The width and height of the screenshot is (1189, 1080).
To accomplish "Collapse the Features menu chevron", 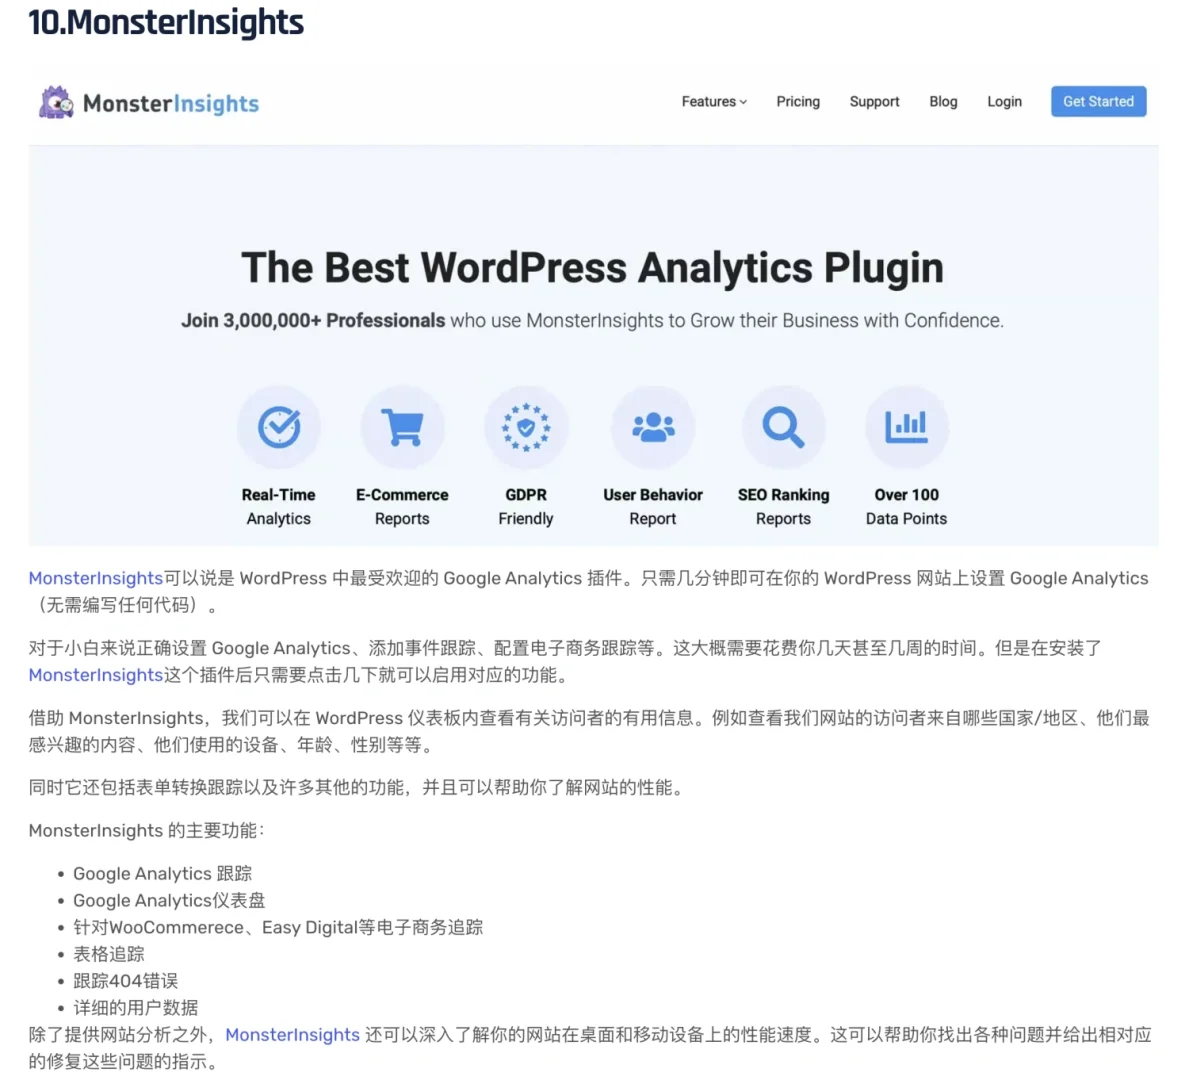I will tap(743, 101).
